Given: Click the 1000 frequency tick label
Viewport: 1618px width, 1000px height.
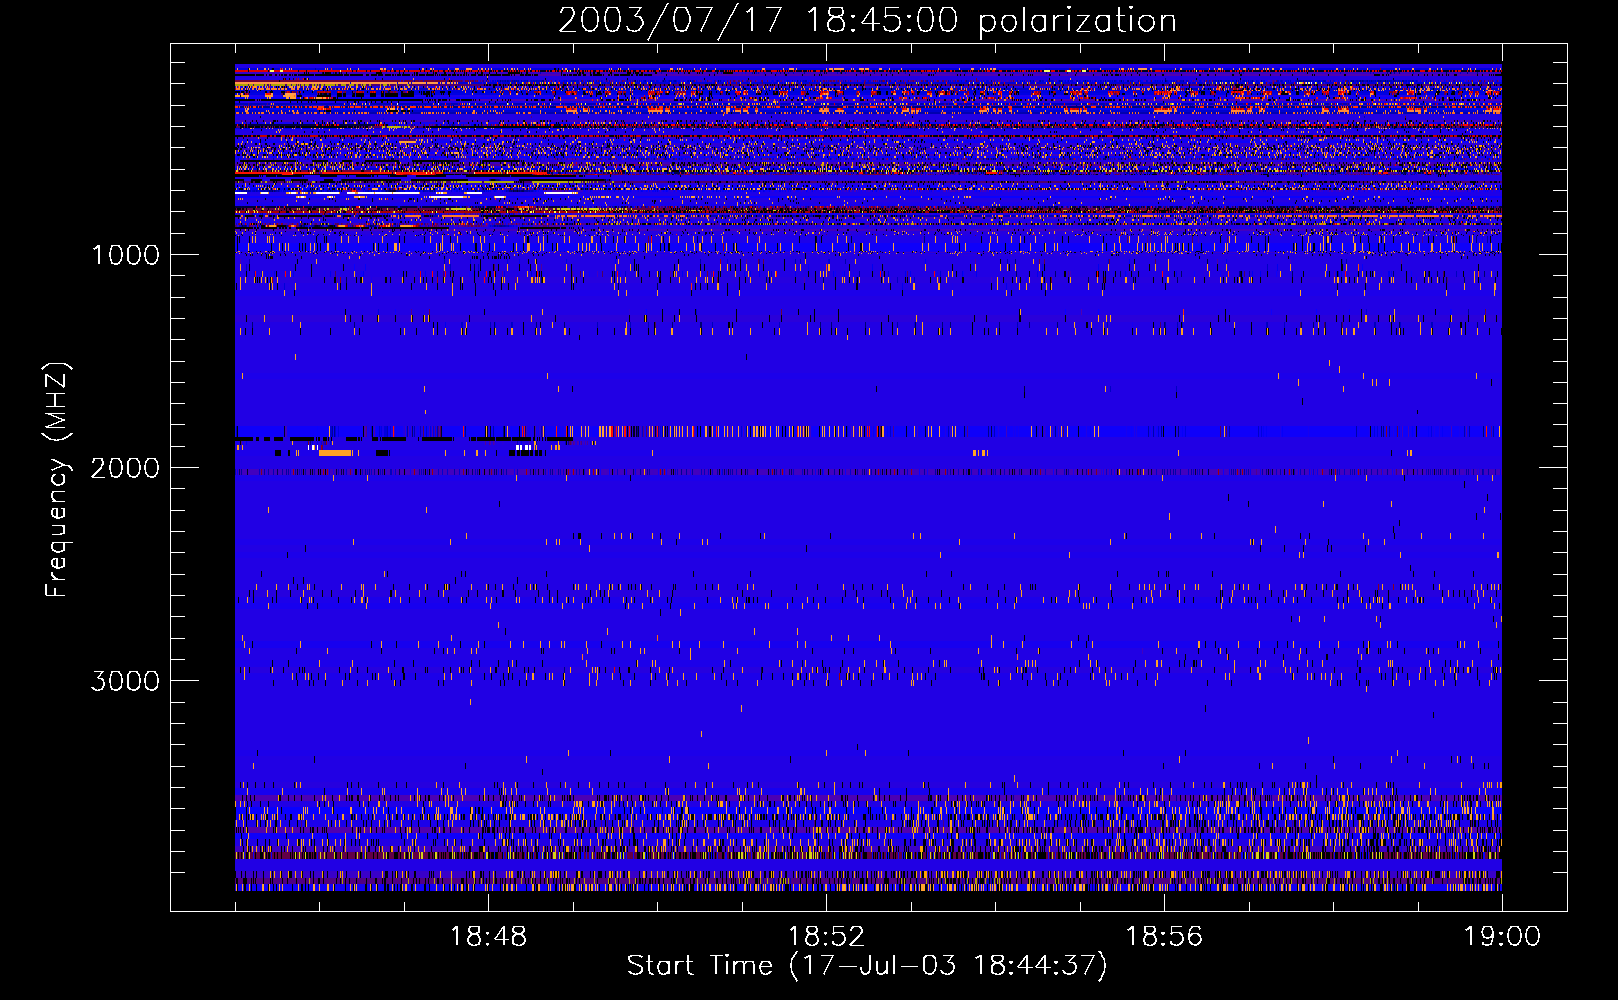Looking at the screenshot, I should point(125,255).
